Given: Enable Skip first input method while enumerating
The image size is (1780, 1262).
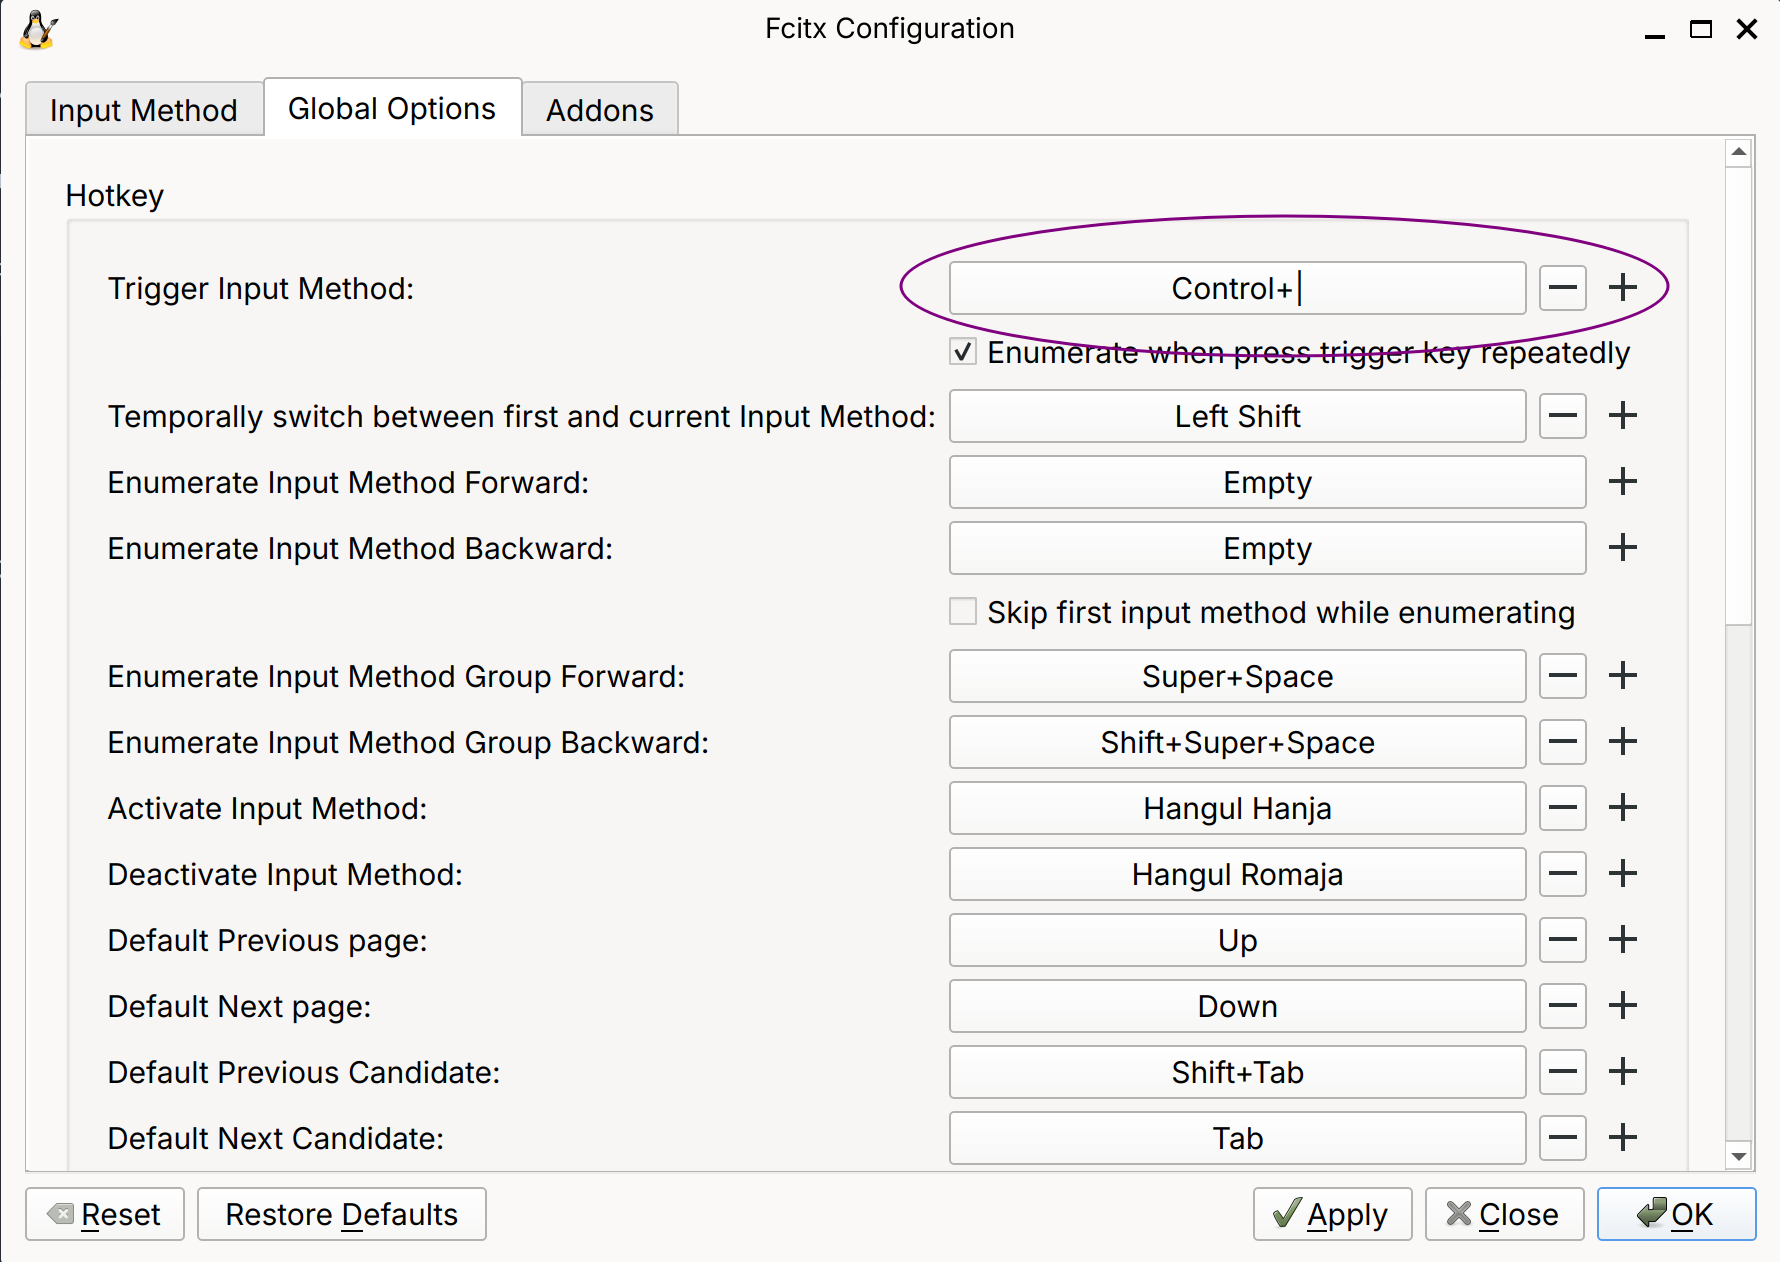Looking at the screenshot, I should point(963,612).
